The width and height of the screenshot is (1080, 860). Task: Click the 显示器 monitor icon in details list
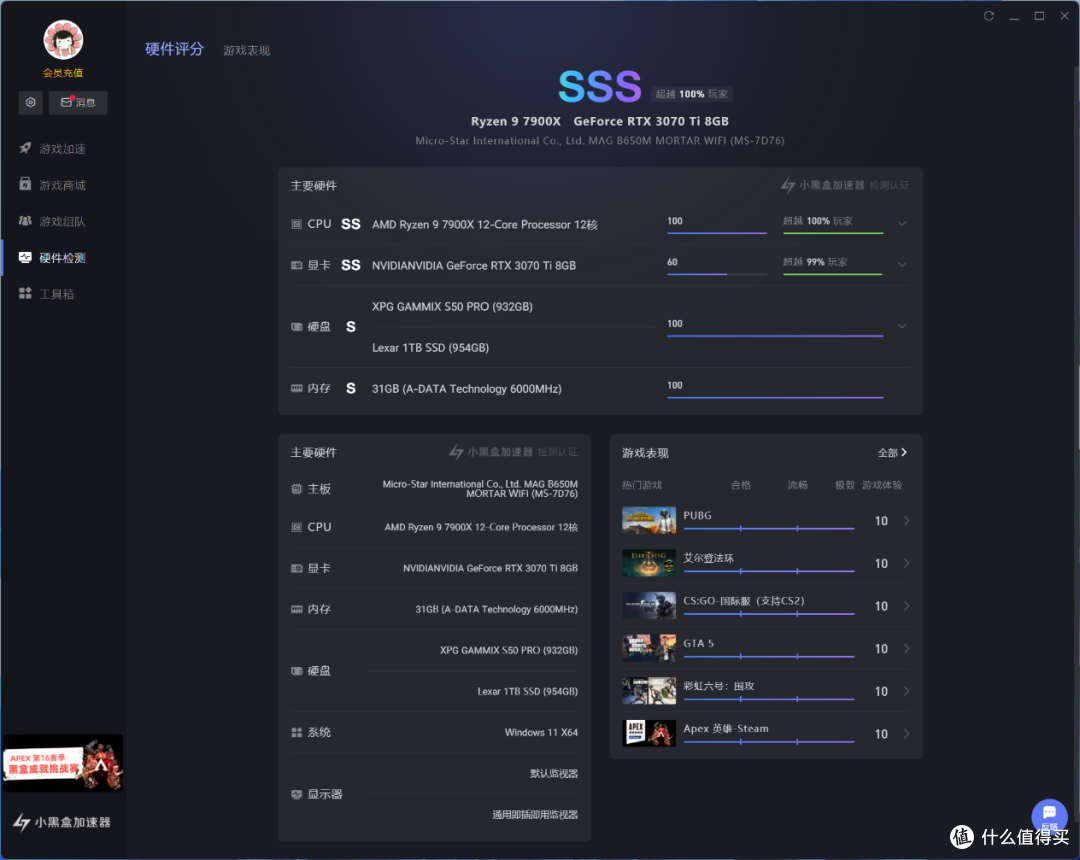(297, 795)
